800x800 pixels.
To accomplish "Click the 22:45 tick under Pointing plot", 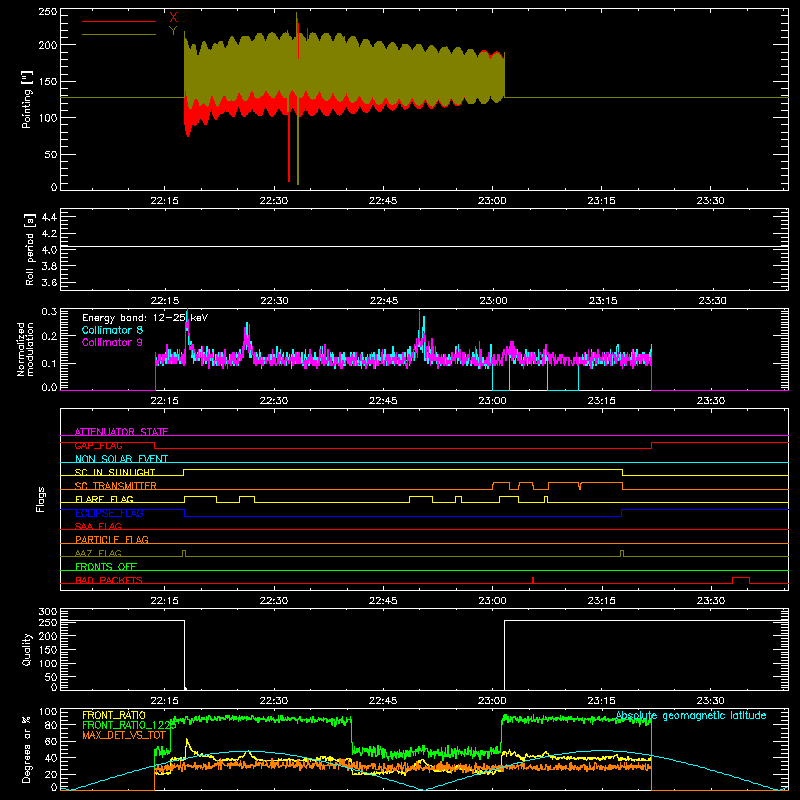I will click(x=383, y=201).
